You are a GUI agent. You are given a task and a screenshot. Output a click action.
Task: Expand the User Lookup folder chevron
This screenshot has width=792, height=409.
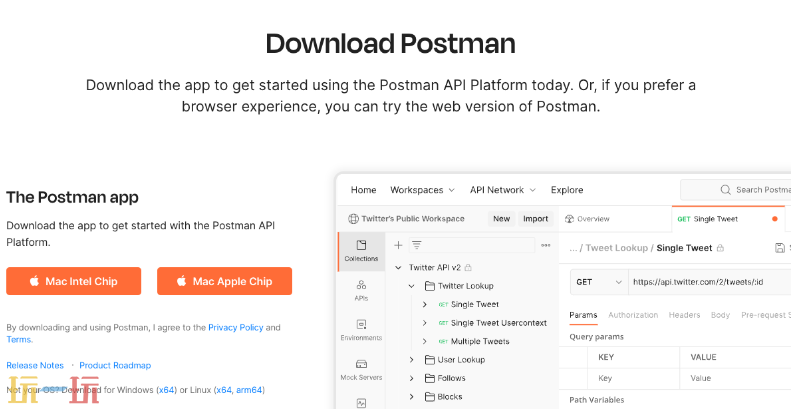pyautogui.click(x=412, y=360)
